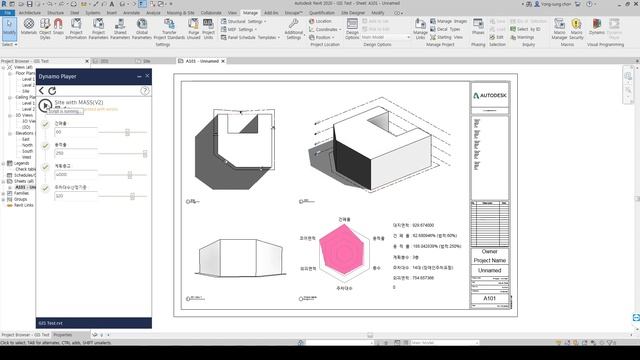The height and width of the screenshot is (360, 640).
Task: Open the Phases dialog
Action: (478, 26)
